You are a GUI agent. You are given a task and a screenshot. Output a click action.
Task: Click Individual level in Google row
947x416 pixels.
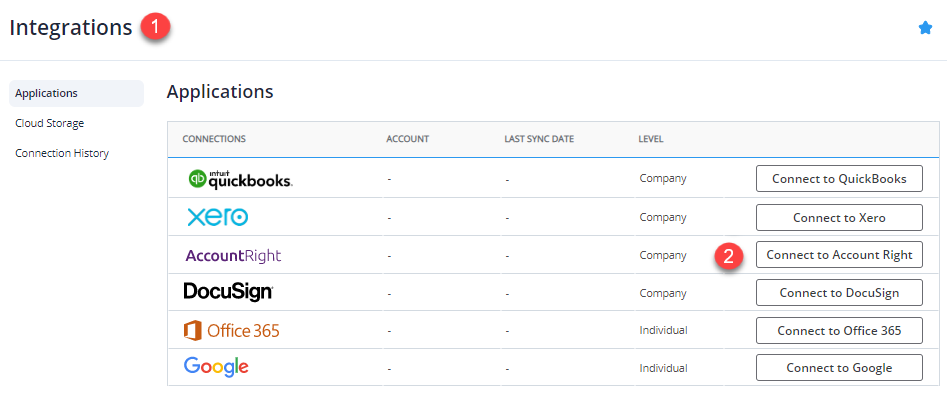click(663, 368)
